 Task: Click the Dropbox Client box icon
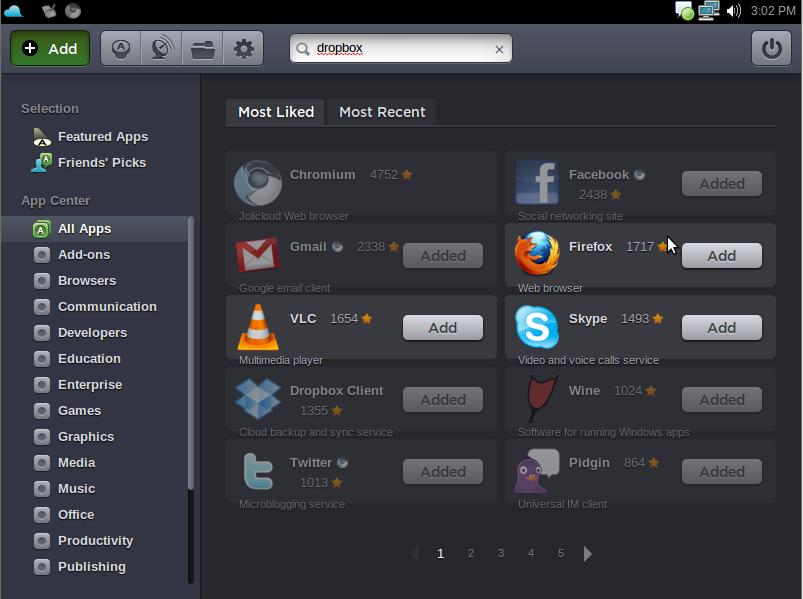click(x=258, y=398)
